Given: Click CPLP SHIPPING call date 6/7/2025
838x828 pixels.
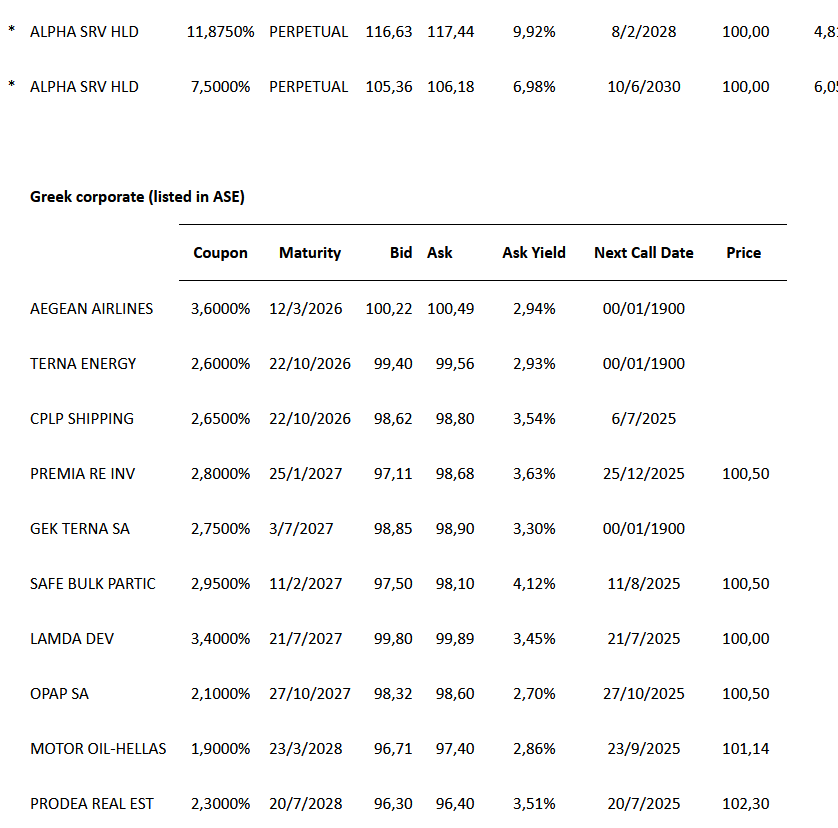Looking at the screenshot, I should click(x=644, y=419).
